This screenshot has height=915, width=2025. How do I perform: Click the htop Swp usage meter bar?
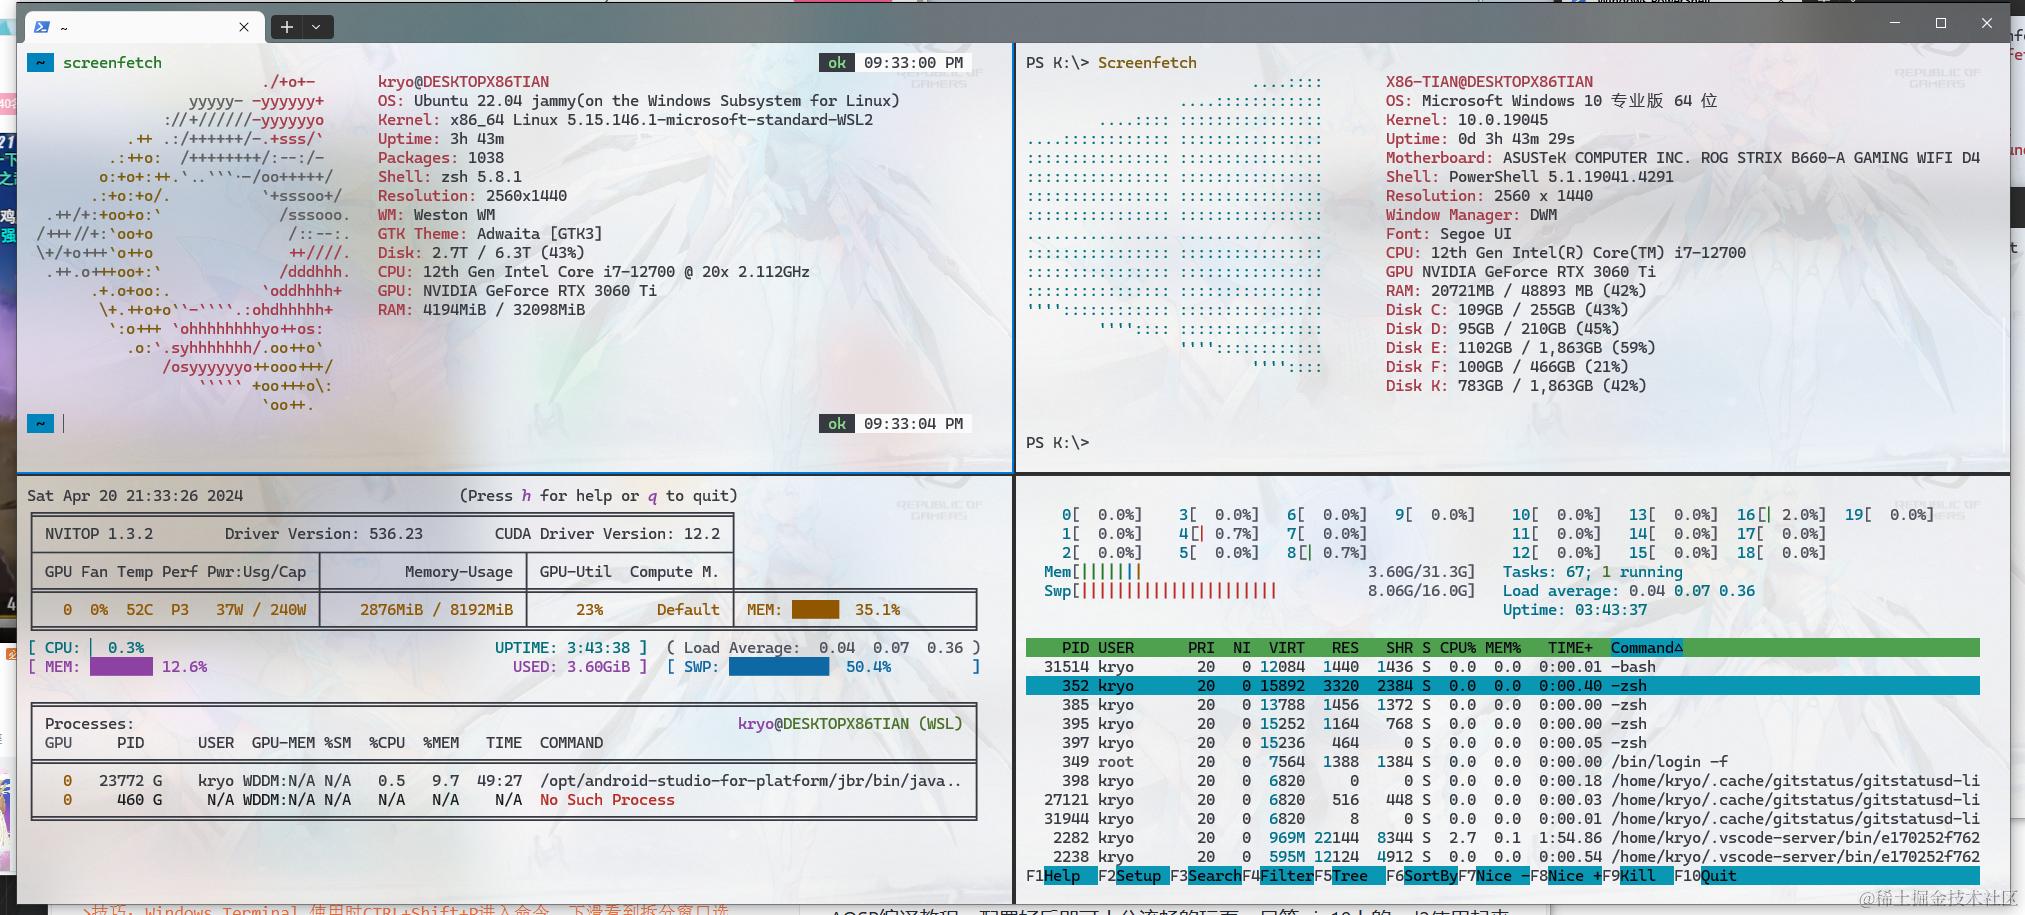tap(1259, 591)
